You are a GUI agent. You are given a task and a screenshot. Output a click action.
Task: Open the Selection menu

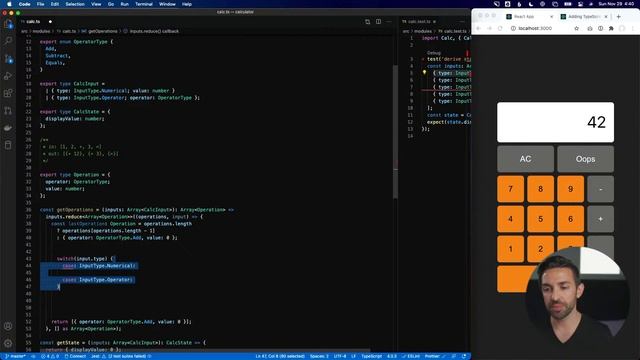coord(75,4)
